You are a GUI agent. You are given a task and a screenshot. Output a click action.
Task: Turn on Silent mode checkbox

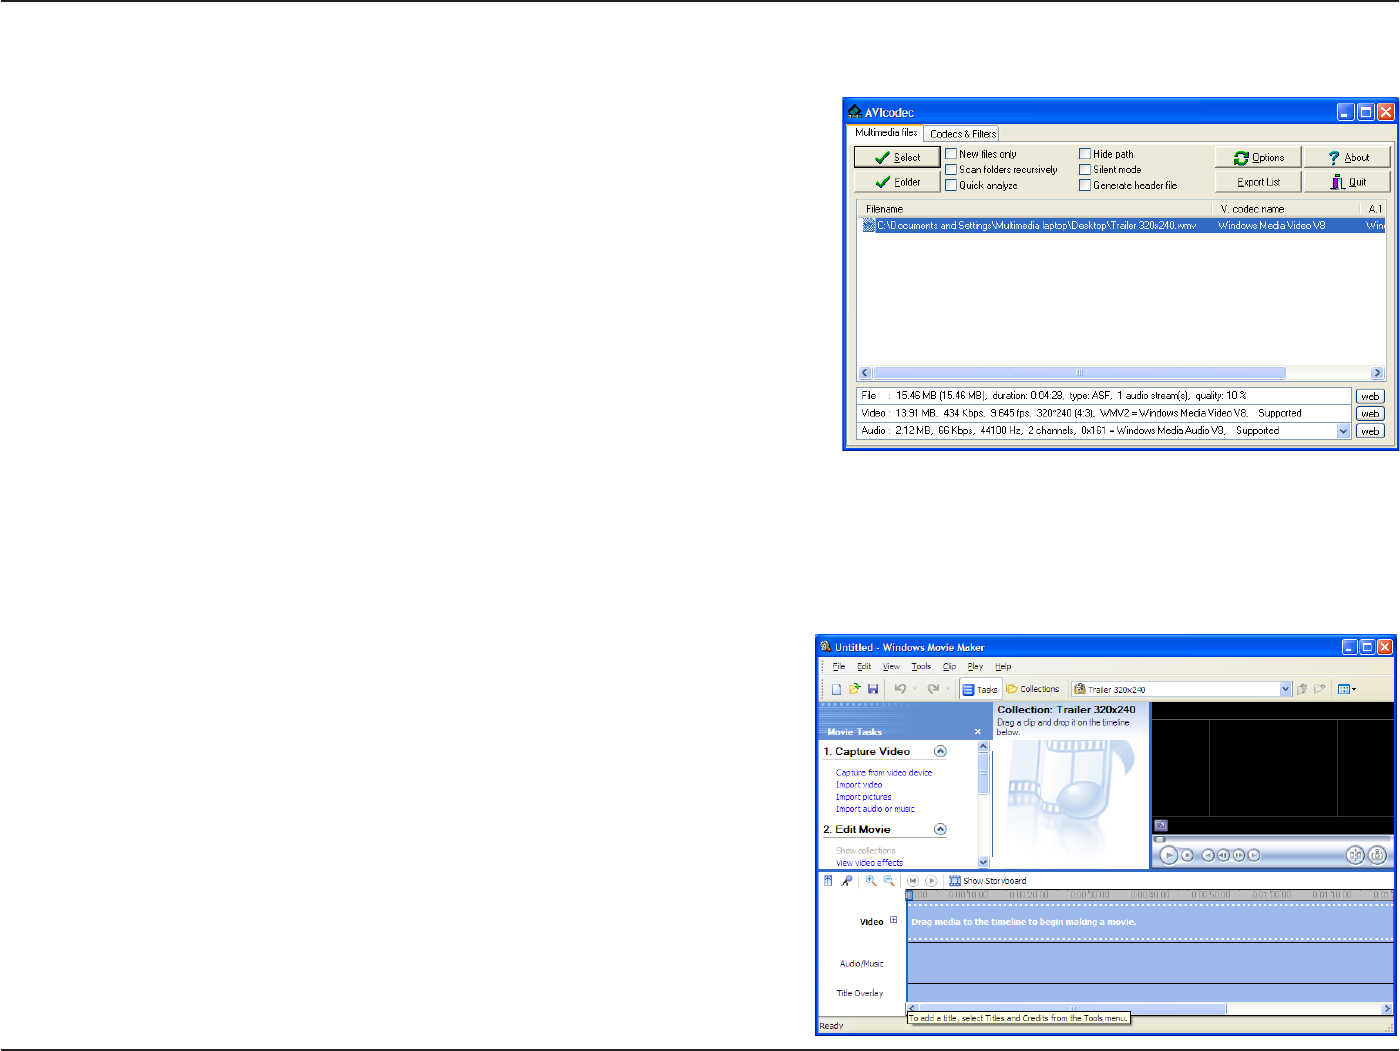(x=1085, y=170)
